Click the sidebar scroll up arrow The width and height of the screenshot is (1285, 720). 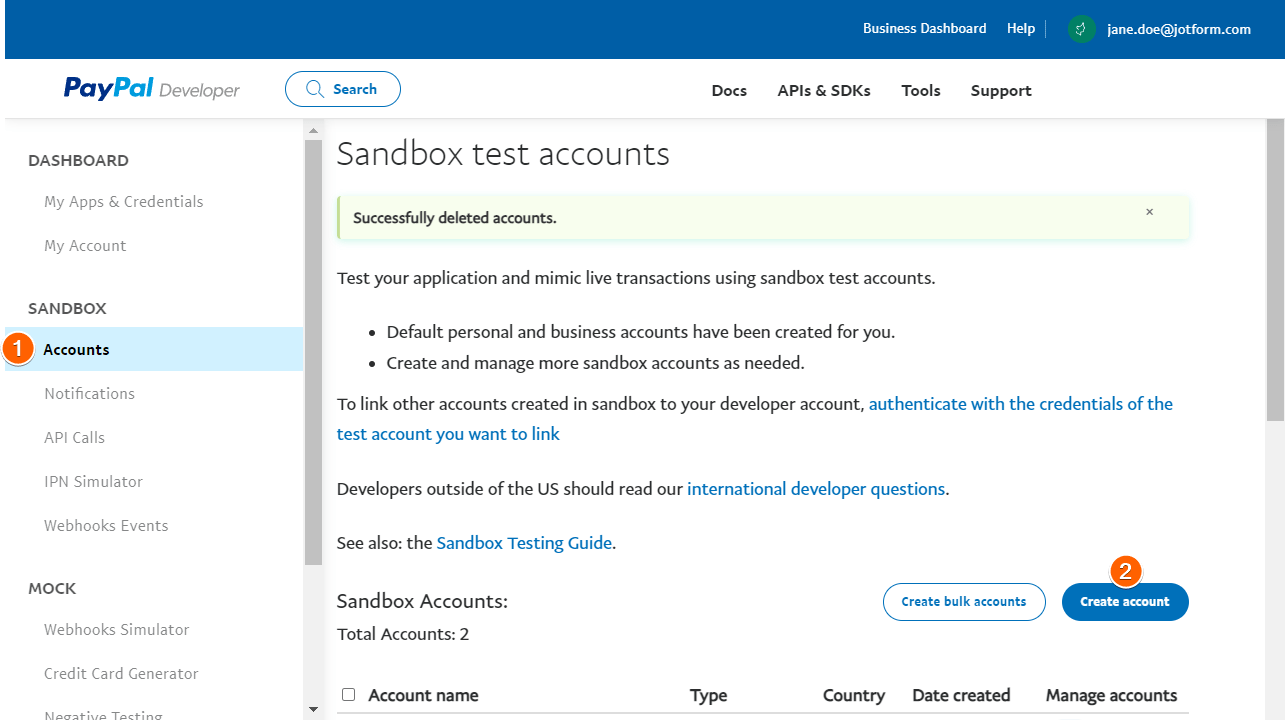pos(313,131)
